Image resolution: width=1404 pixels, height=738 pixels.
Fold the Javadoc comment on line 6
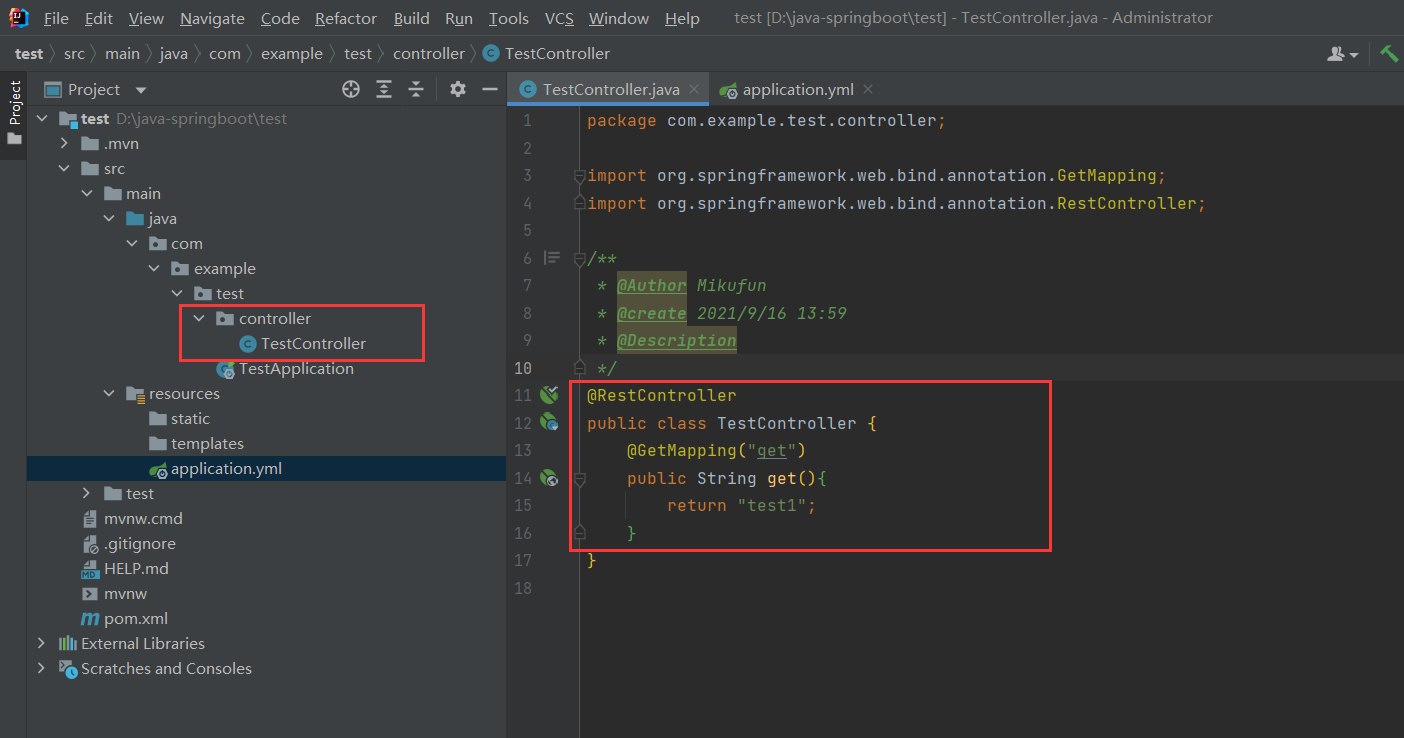(578, 259)
